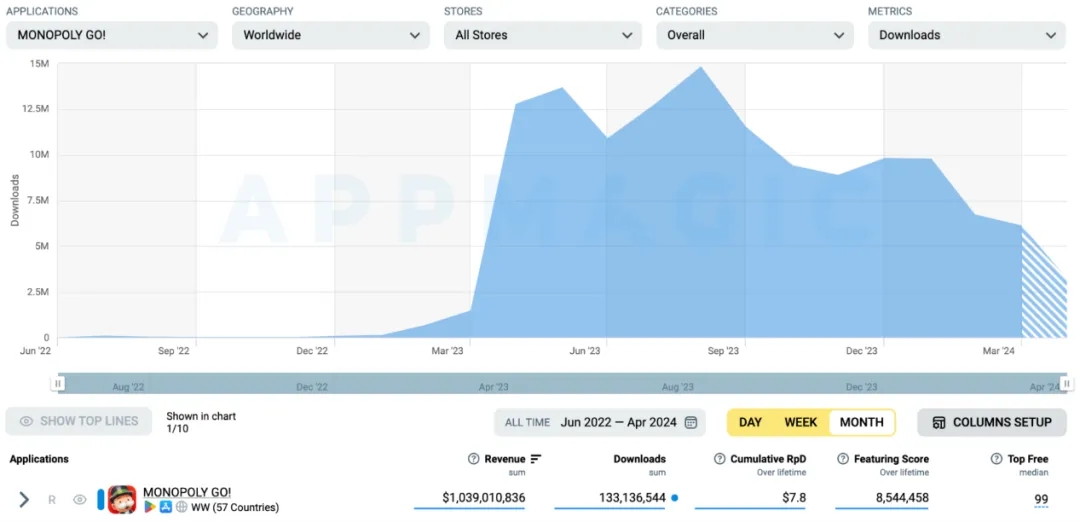Image resolution: width=1080 pixels, height=522 pixels.
Task: Click the MONOPOLY GO! app icon thumbnail
Action: tap(122, 499)
